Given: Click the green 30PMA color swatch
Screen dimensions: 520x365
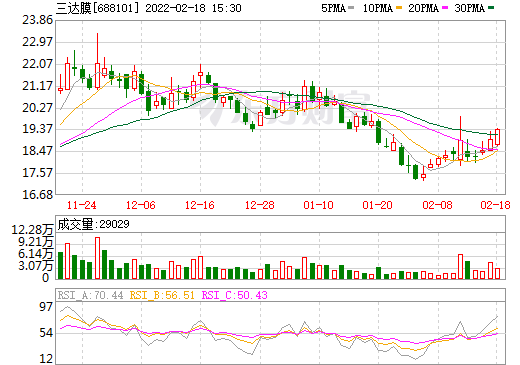Looking at the screenshot, I should (x=491, y=7).
